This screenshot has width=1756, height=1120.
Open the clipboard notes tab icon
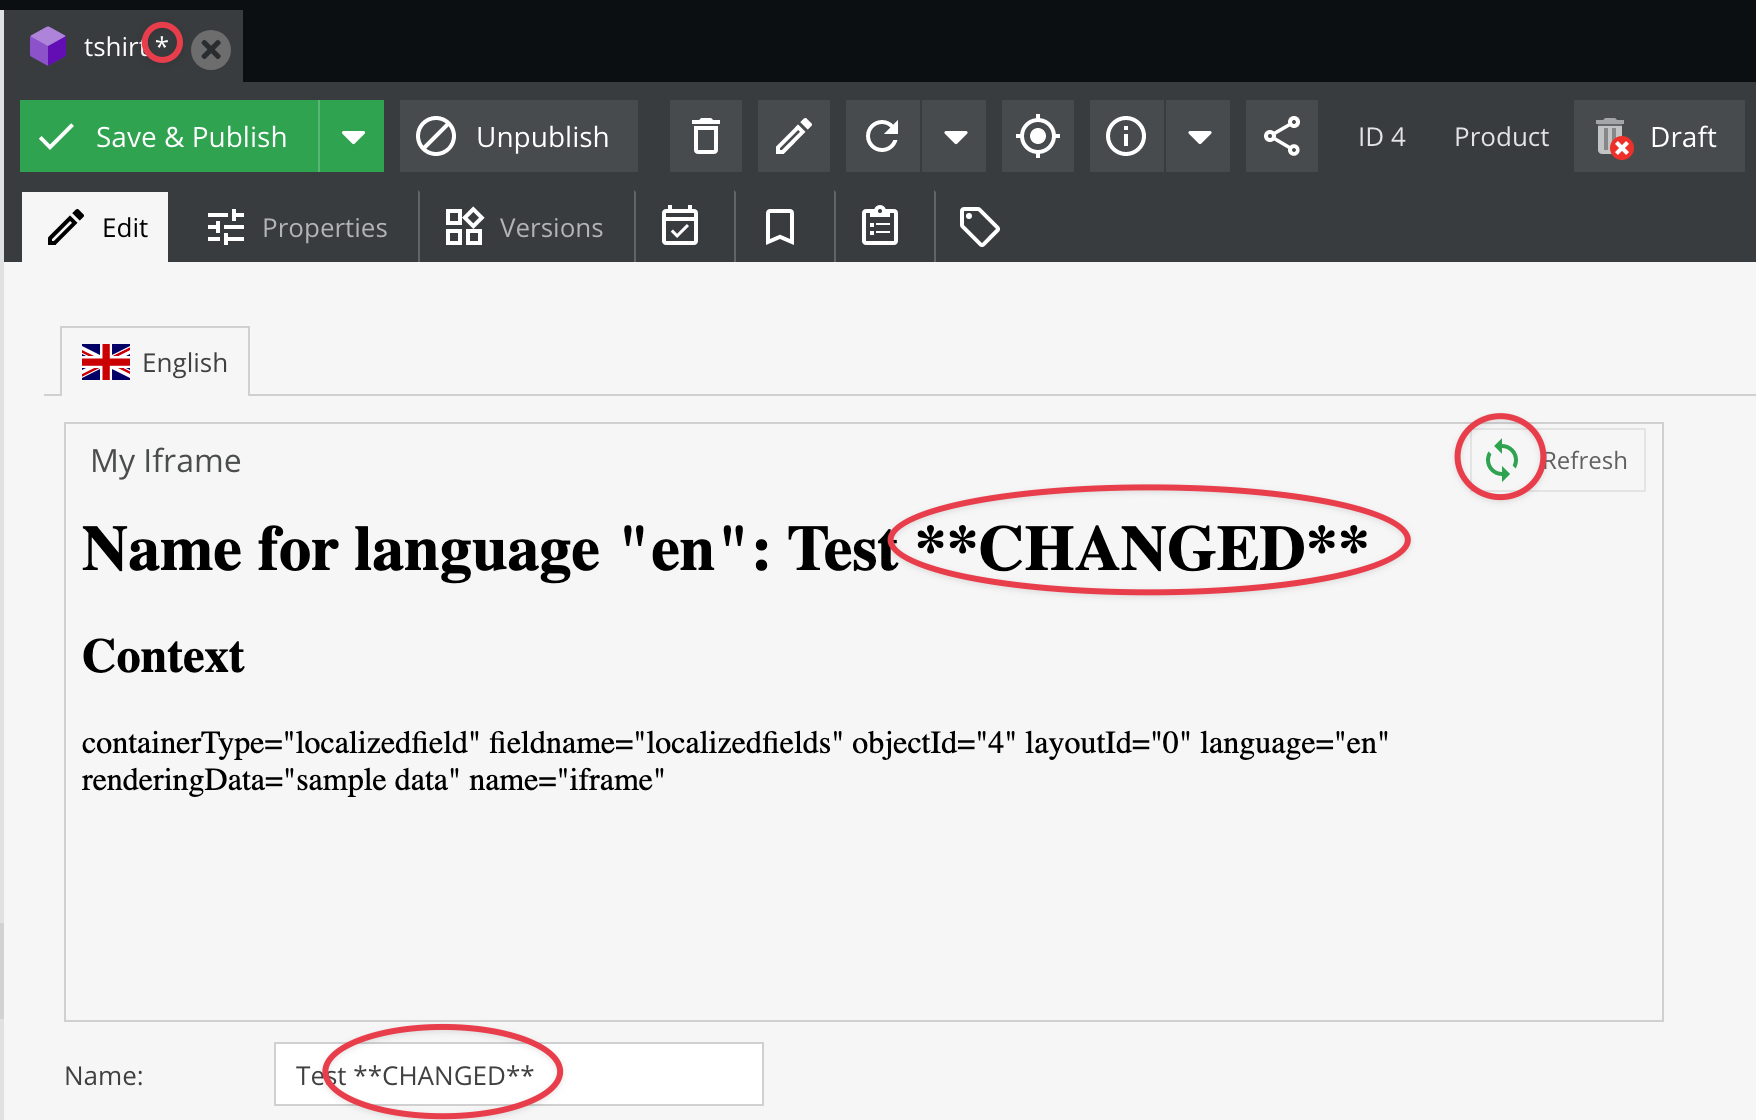(880, 227)
